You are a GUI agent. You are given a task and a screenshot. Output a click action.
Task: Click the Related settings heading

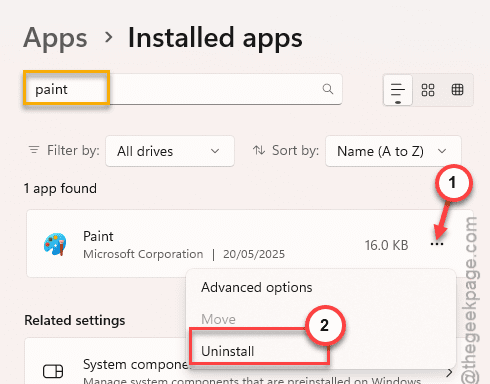pyautogui.click(x=75, y=320)
